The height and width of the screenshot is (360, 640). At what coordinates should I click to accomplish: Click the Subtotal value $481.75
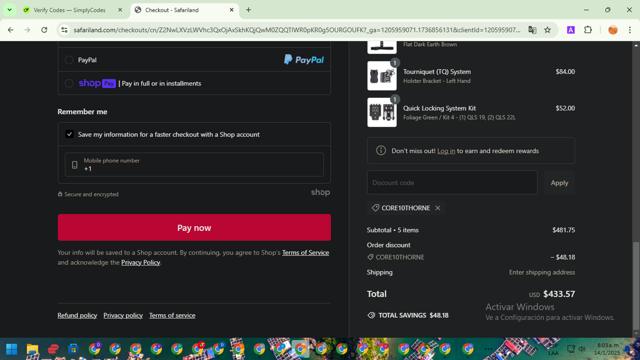564,230
